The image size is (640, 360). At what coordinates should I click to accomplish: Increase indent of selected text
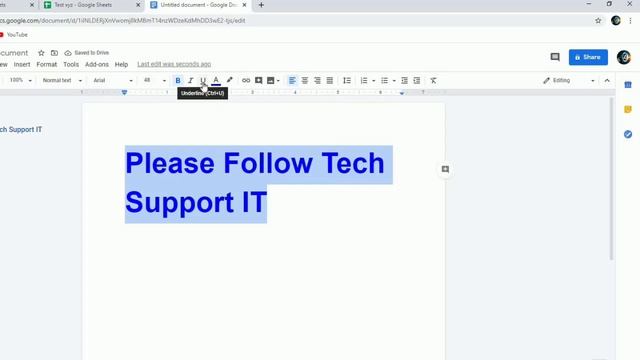coord(417,80)
